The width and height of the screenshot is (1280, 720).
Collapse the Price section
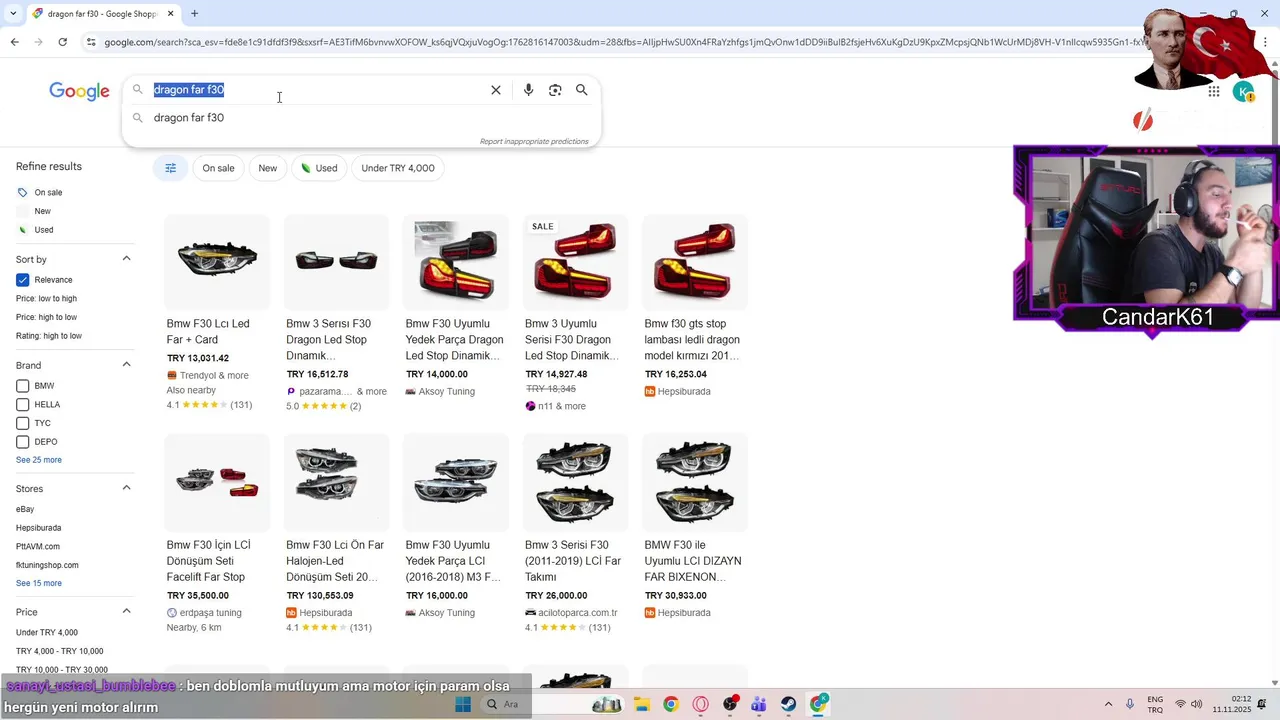[126, 611]
